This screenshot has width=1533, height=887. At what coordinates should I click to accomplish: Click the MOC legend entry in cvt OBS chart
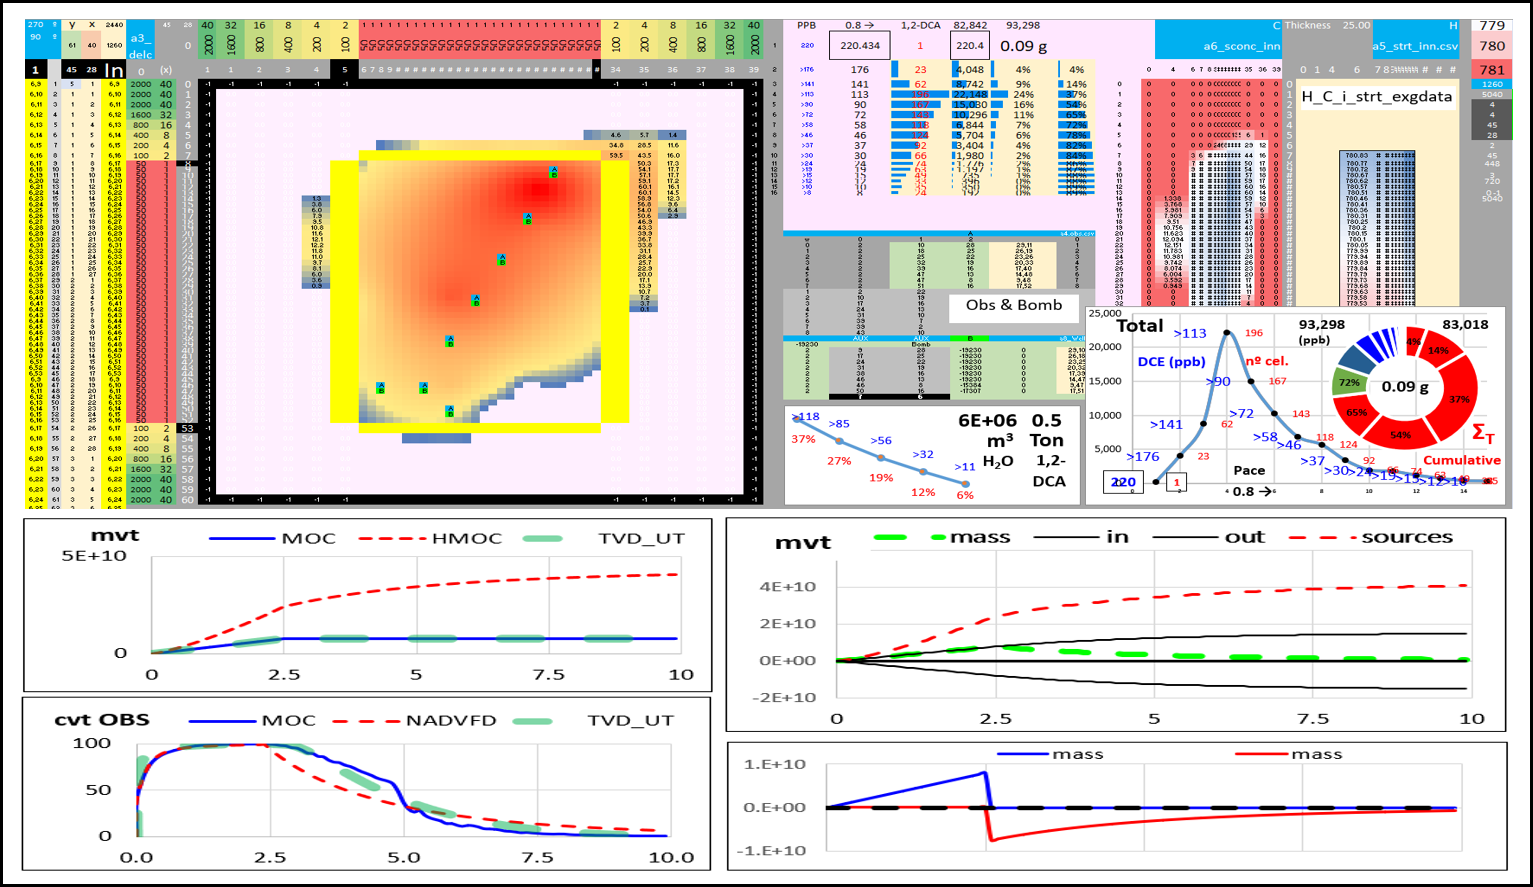coord(252,720)
